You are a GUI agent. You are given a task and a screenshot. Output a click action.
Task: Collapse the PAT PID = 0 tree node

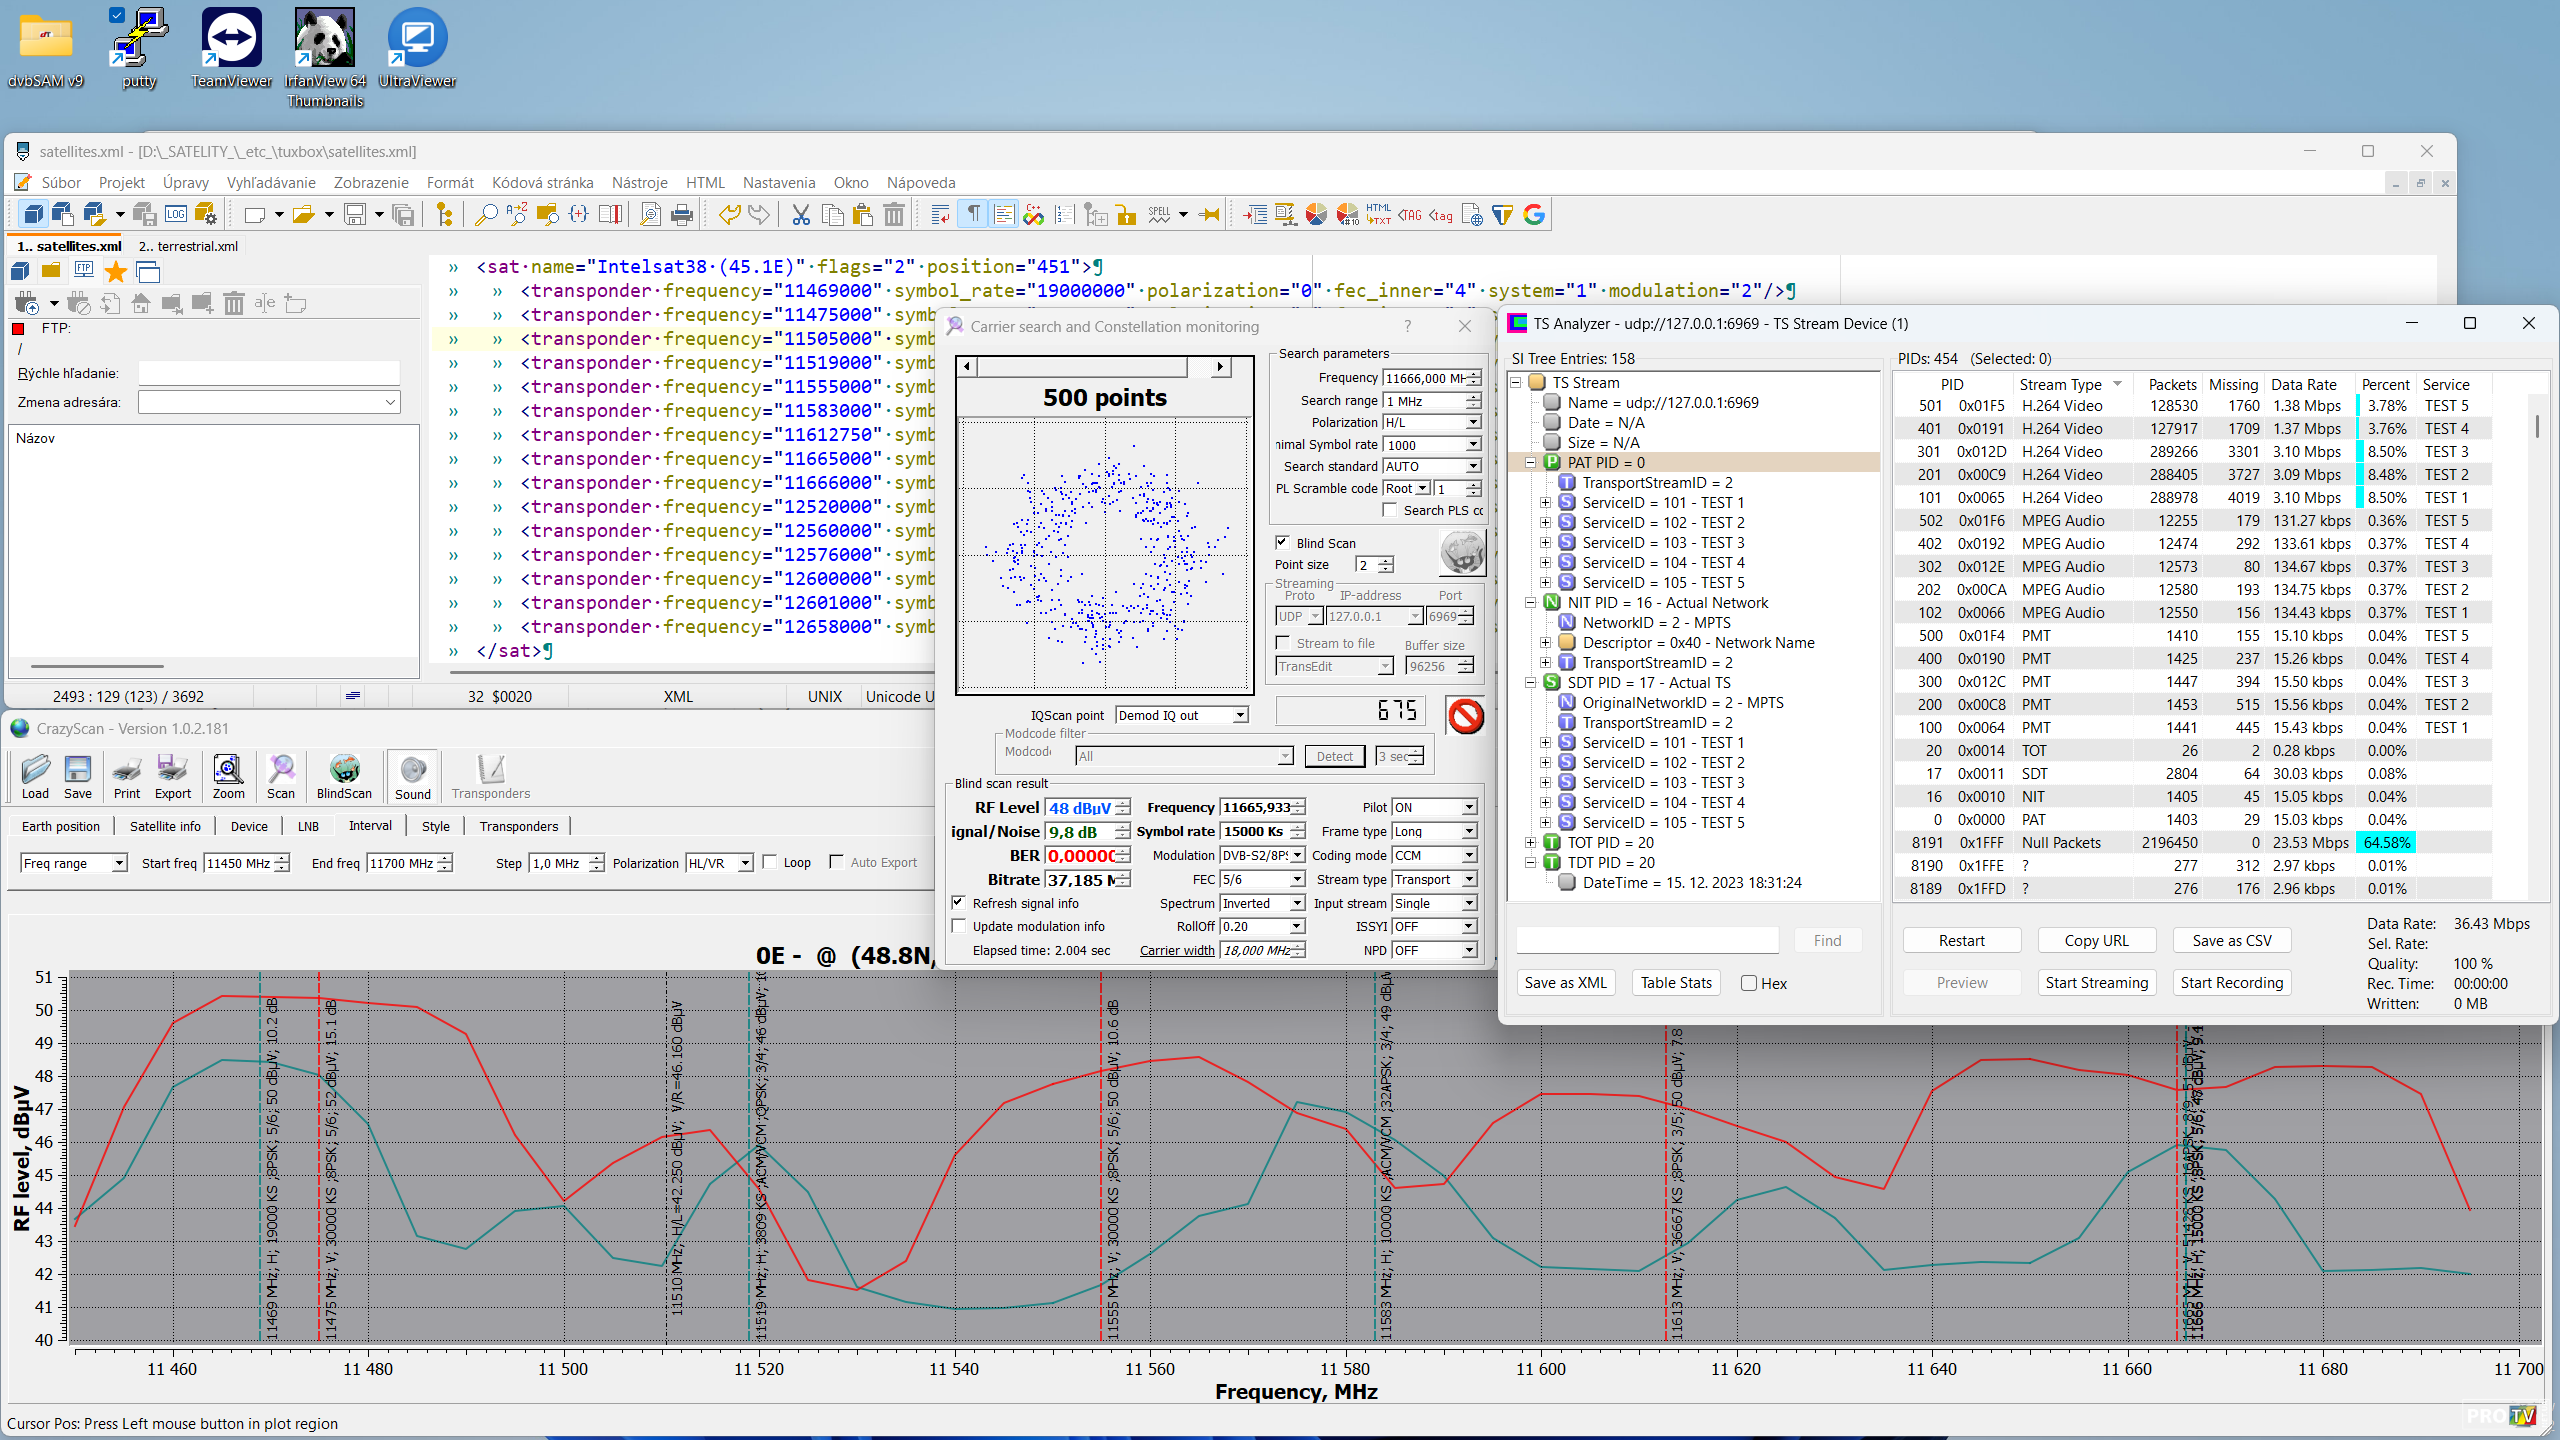click(x=1530, y=463)
